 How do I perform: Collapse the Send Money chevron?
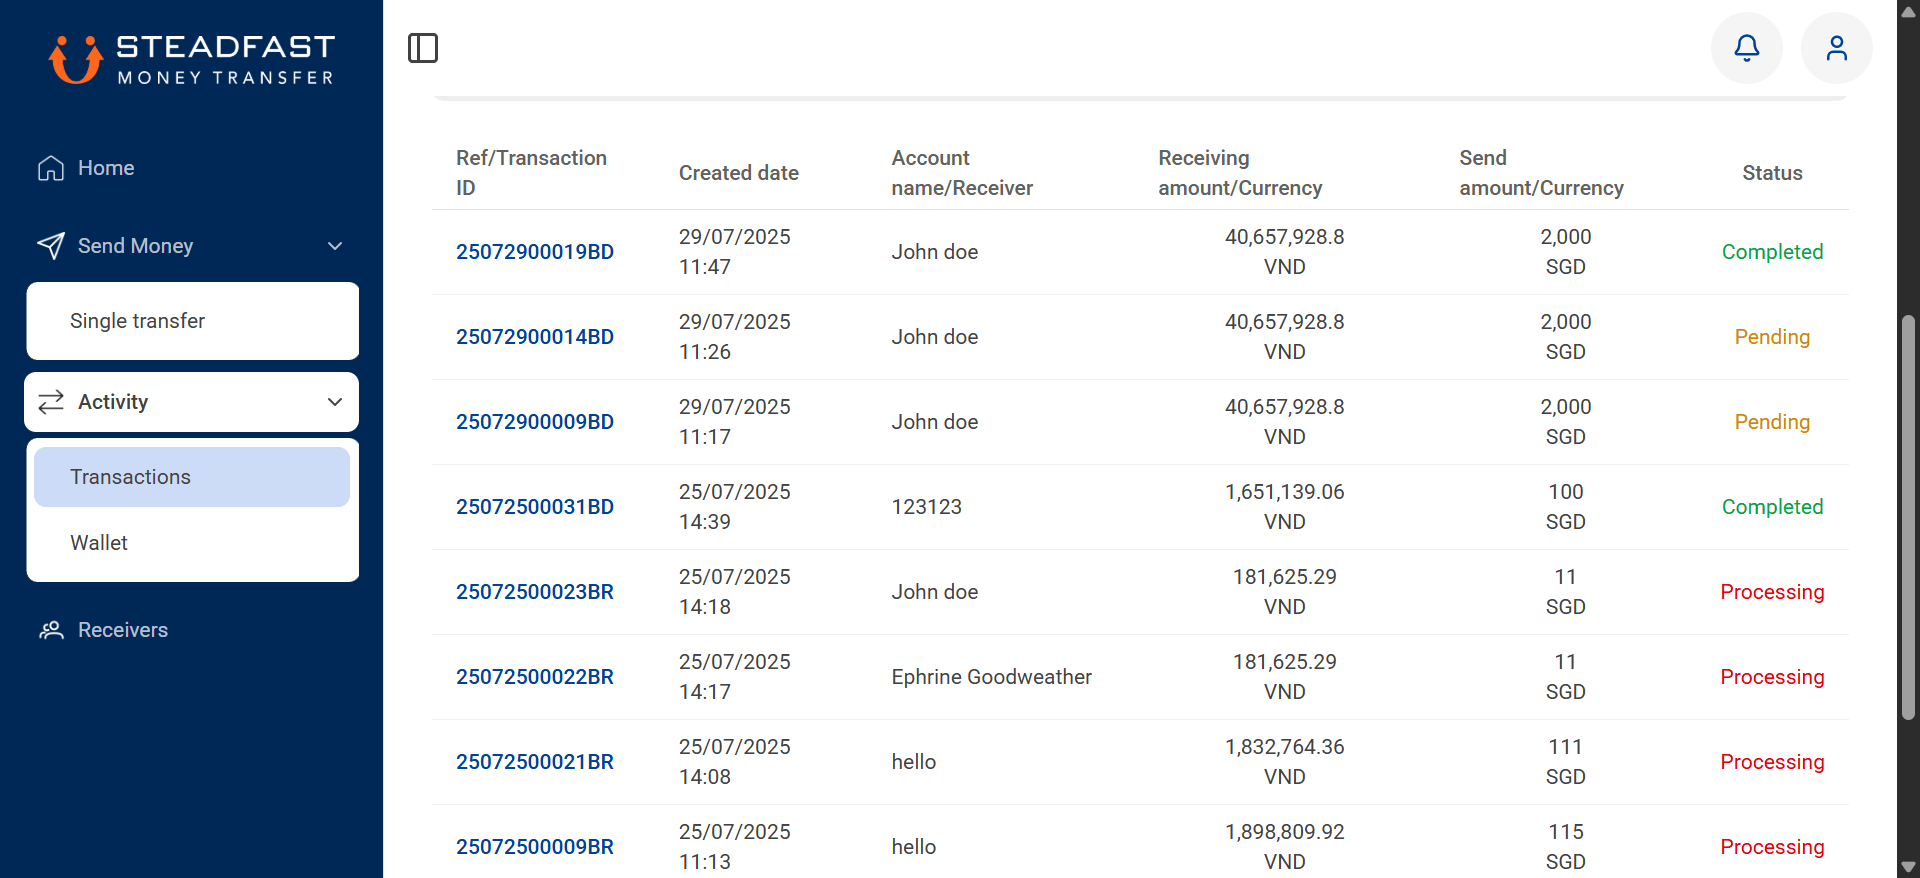coord(335,246)
